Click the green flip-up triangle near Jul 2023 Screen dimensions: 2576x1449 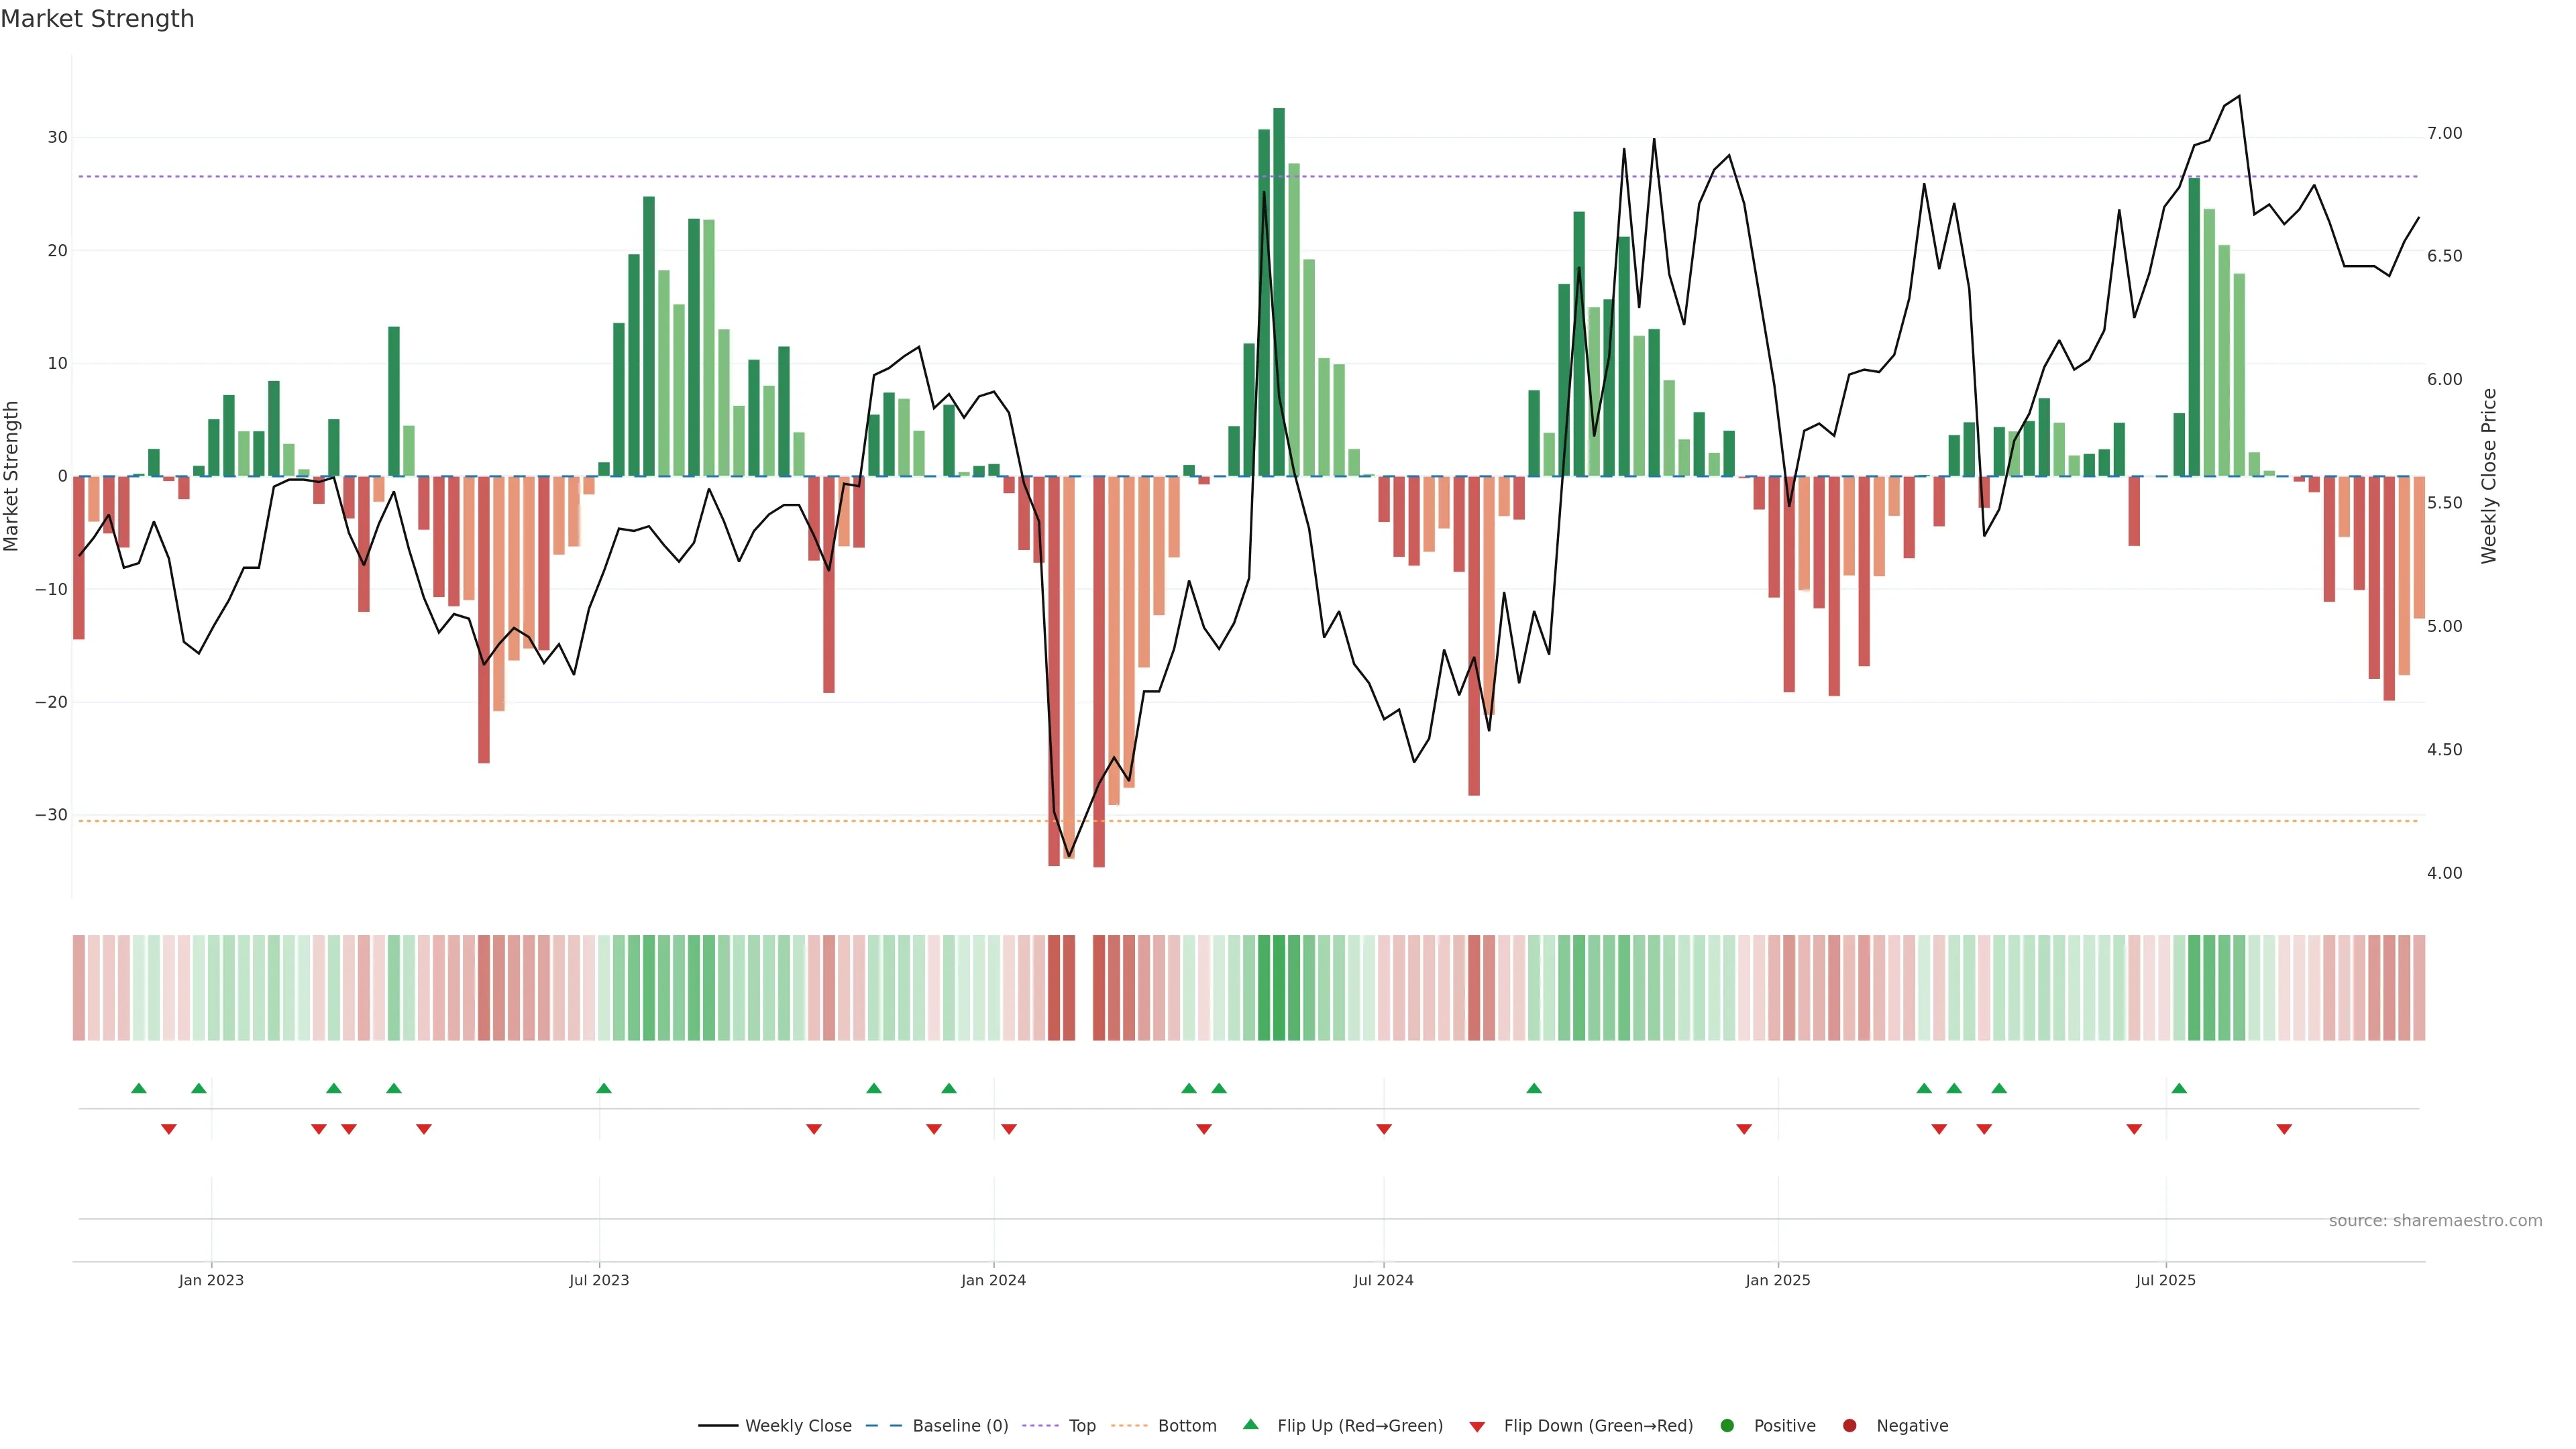click(x=603, y=1088)
